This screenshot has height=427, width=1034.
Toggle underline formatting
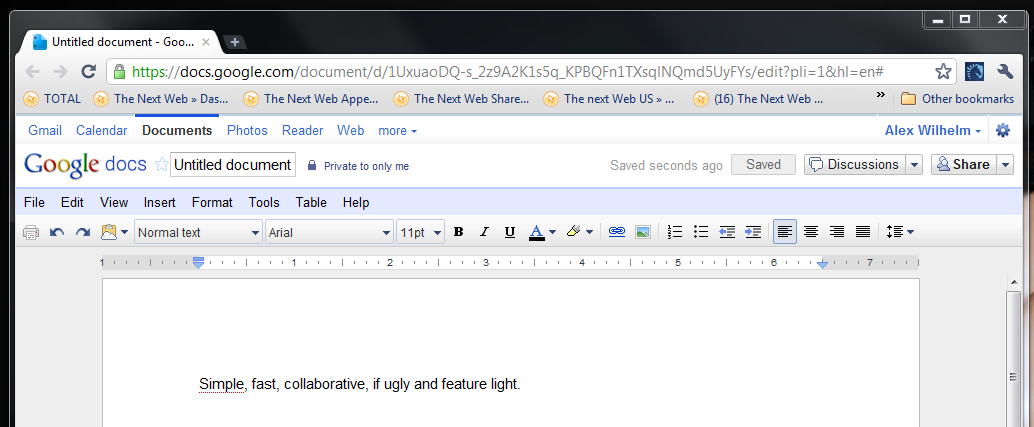click(509, 232)
